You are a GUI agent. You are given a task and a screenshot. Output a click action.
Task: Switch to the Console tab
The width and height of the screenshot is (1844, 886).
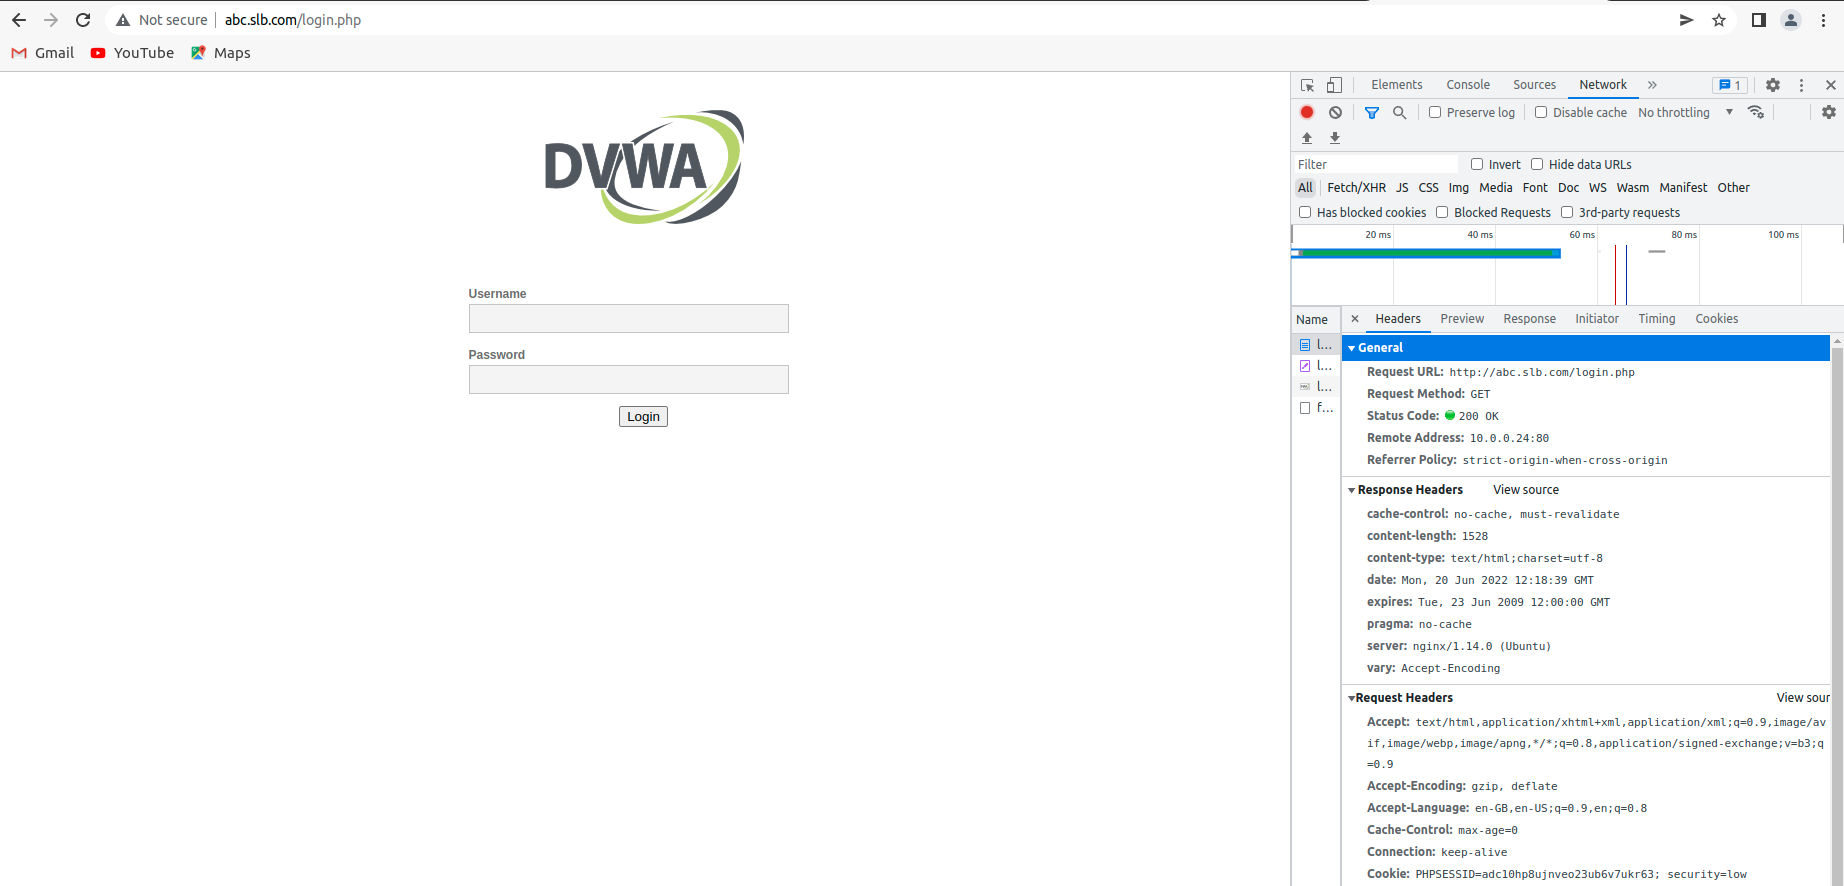tap(1468, 85)
